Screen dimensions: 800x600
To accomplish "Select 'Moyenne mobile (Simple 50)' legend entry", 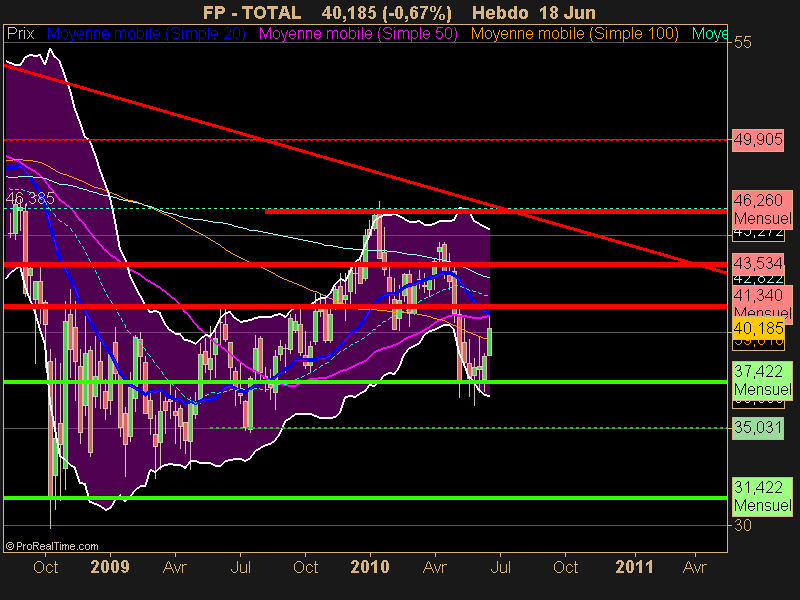I will 358,34.
